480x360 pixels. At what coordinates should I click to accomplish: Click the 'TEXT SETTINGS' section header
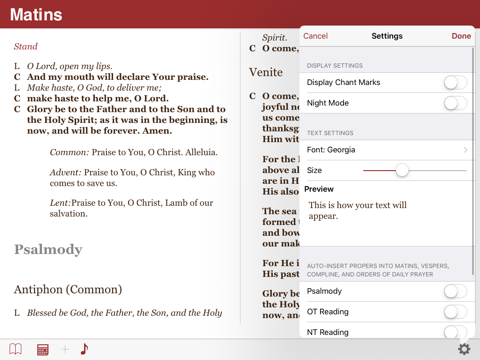pos(330,133)
